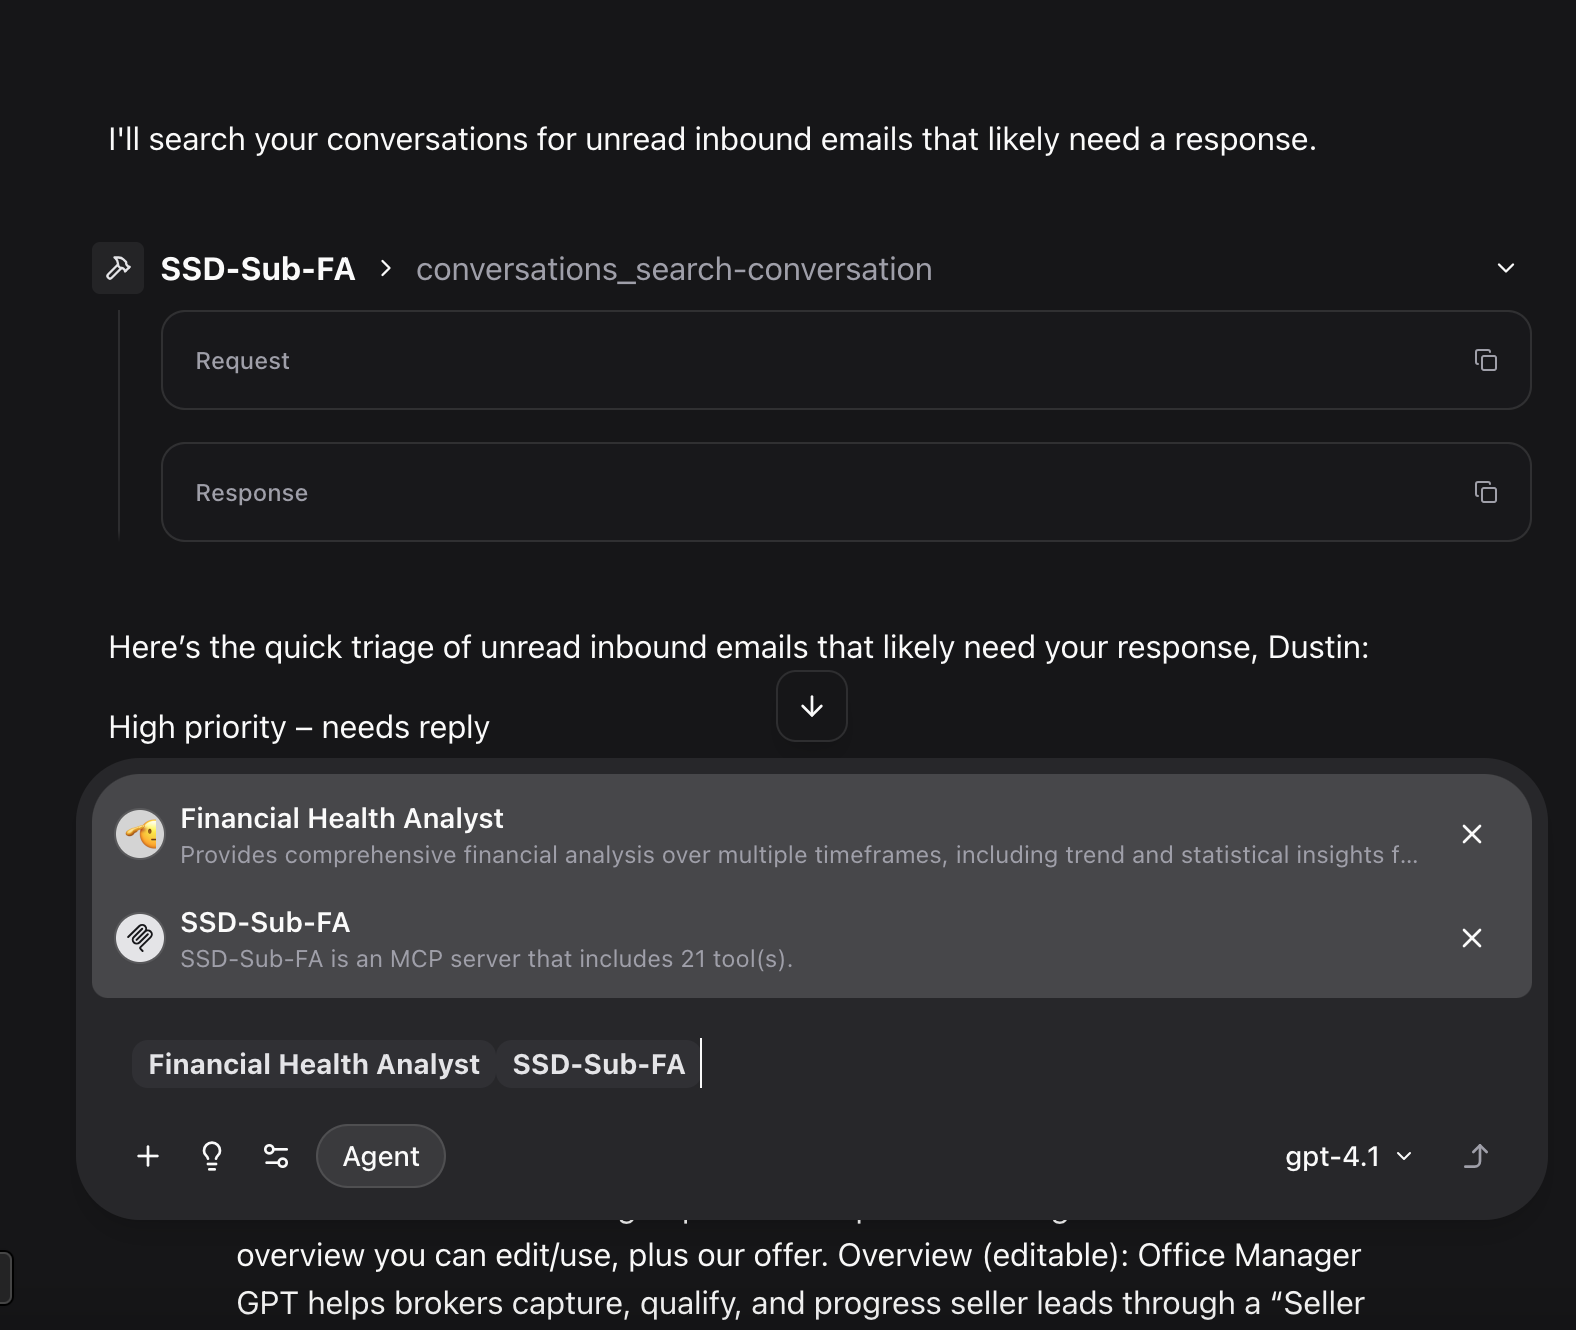The height and width of the screenshot is (1330, 1576).
Task: Click the Financial Health Analyst tag chip
Action: pyautogui.click(x=314, y=1064)
